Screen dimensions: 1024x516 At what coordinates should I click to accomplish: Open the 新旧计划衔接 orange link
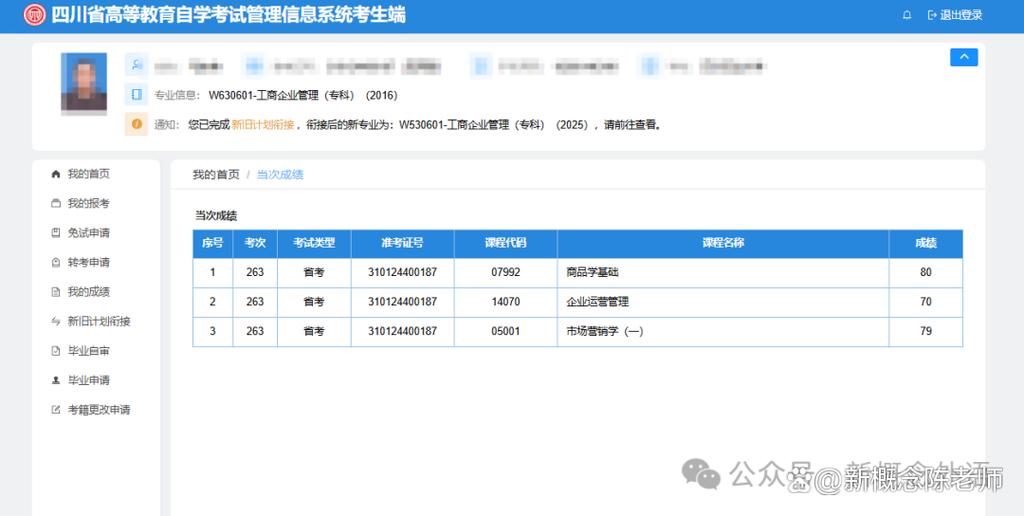263,125
